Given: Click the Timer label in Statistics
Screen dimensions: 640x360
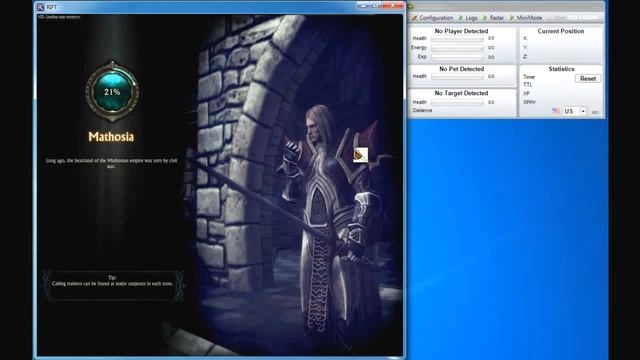Looking at the screenshot, I should 529,77.
